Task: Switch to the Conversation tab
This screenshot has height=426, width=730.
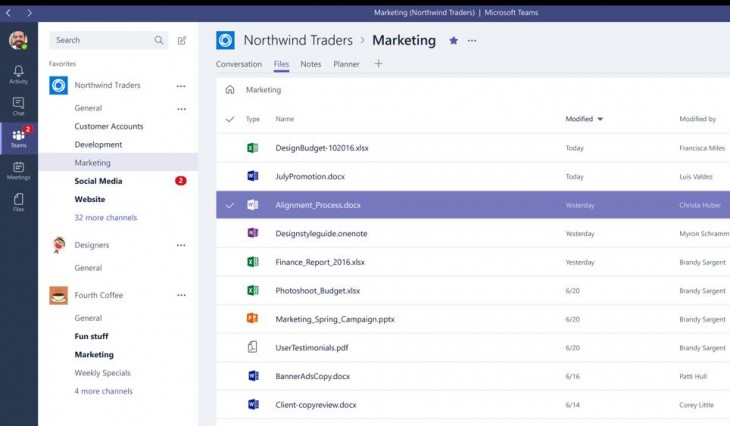Action: [239, 64]
